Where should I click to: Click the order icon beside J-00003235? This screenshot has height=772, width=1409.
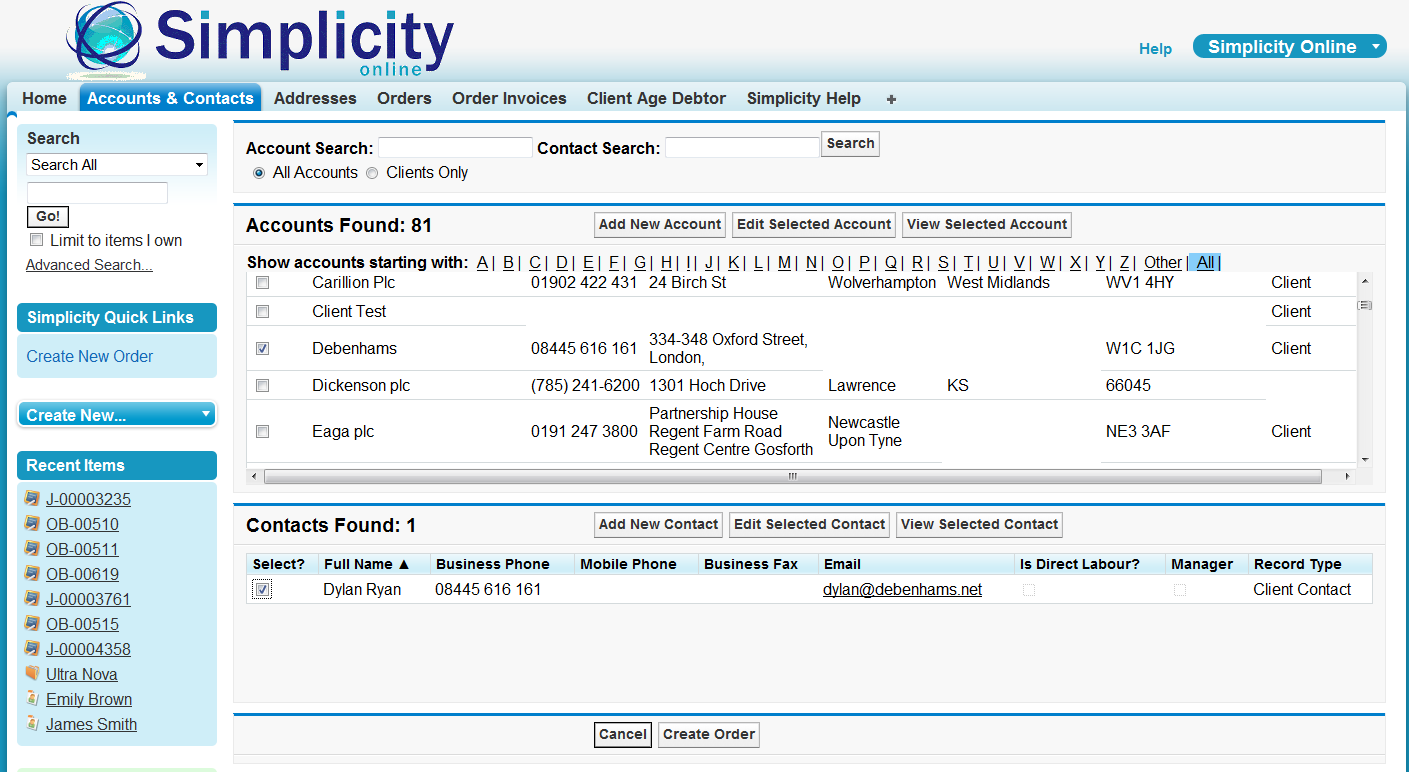point(32,498)
